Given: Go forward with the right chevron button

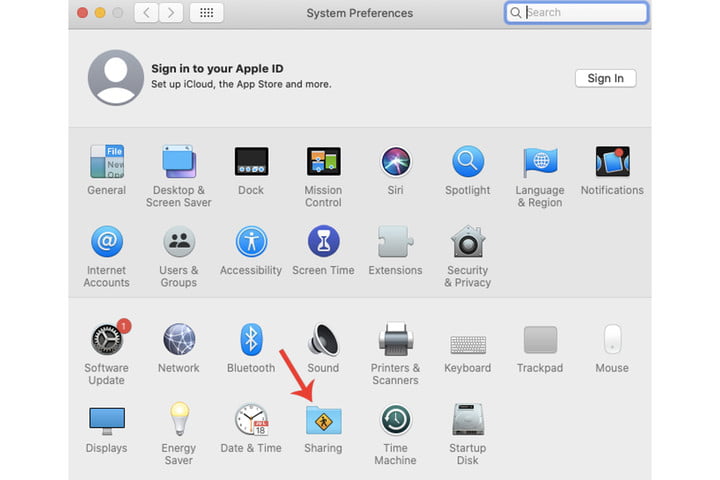Looking at the screenshot, I should point(171,12).
